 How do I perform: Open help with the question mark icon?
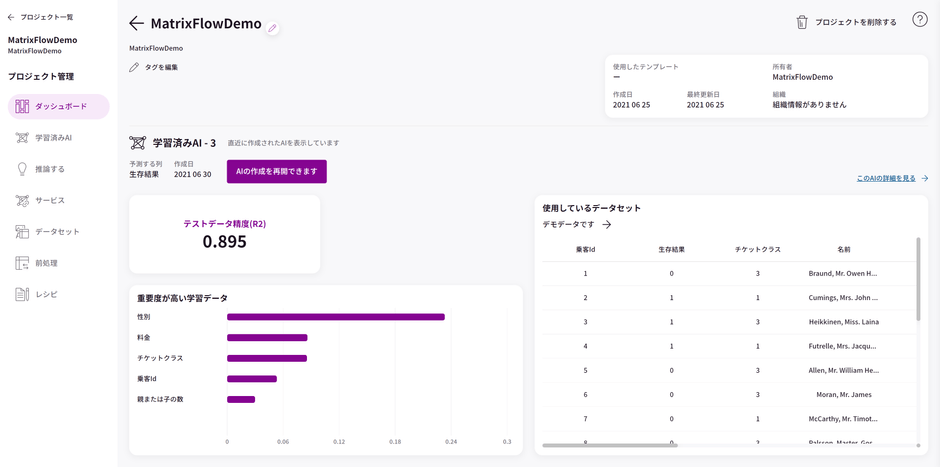(x=919, y=20)
